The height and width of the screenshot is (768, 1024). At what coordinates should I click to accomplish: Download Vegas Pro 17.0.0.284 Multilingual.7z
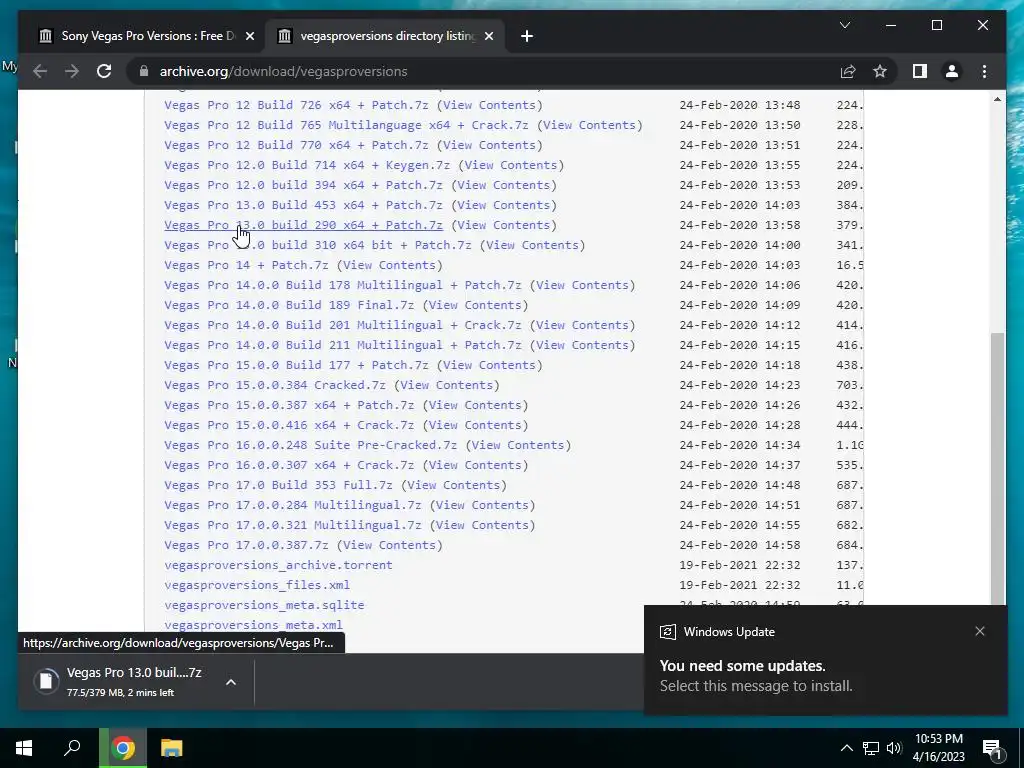(x=293, y=505)
